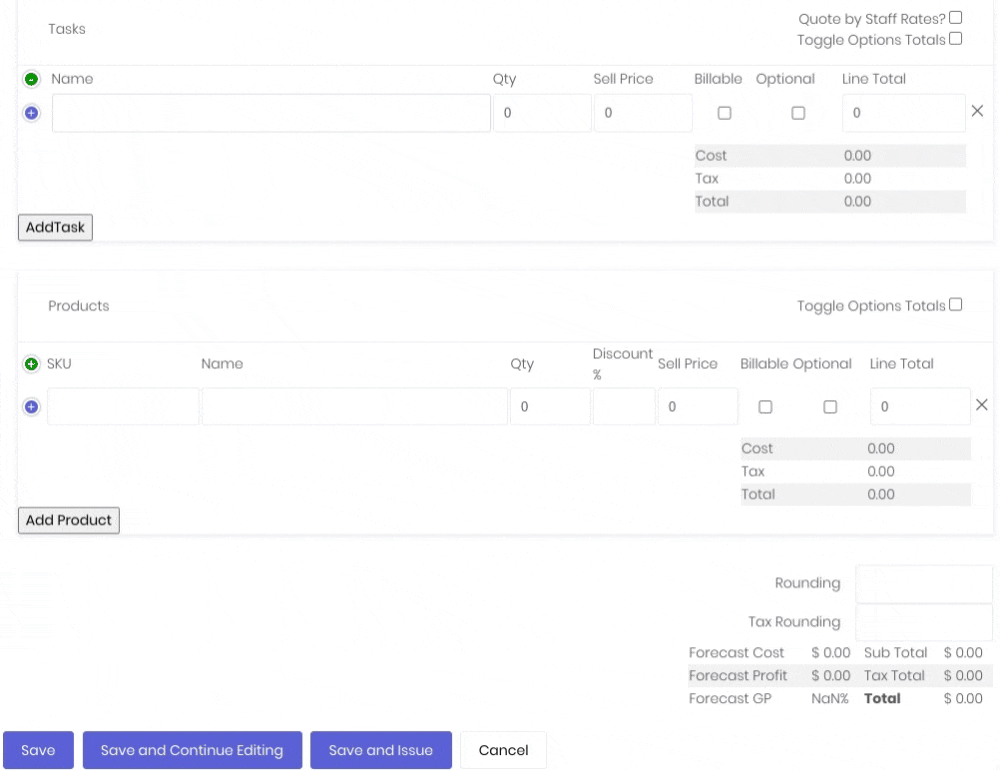Screen dimensions: 1000x770
Task: Click the green icon in Tasks header row
Action: pyautogui.click(x=31, y=79)
